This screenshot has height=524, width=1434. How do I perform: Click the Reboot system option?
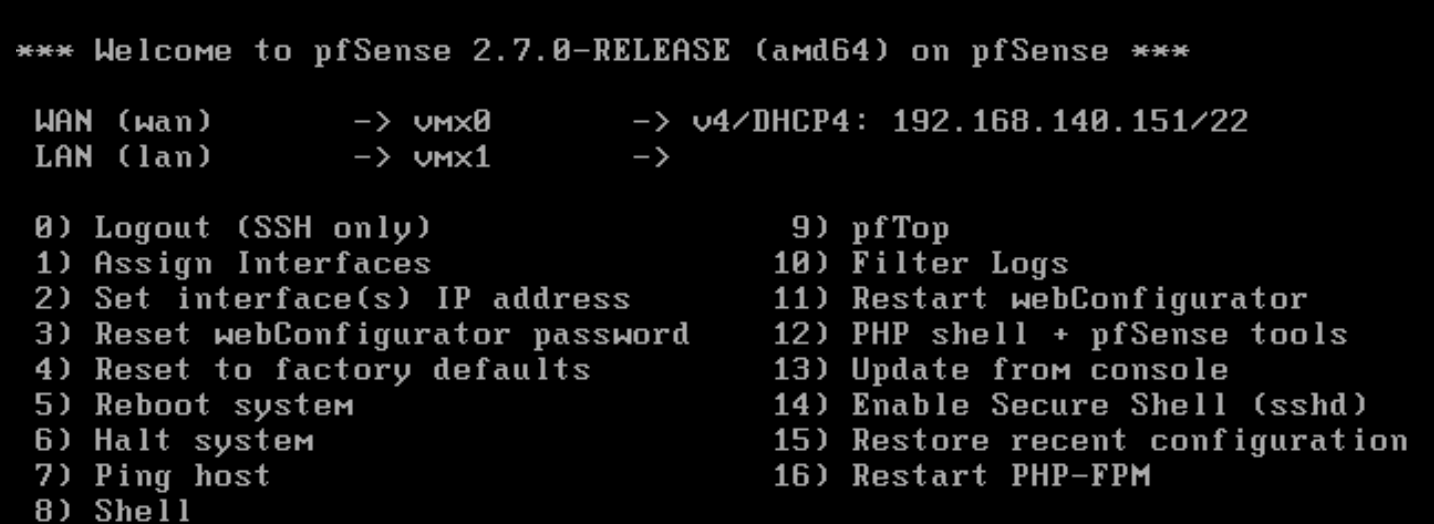click(194, 405)
